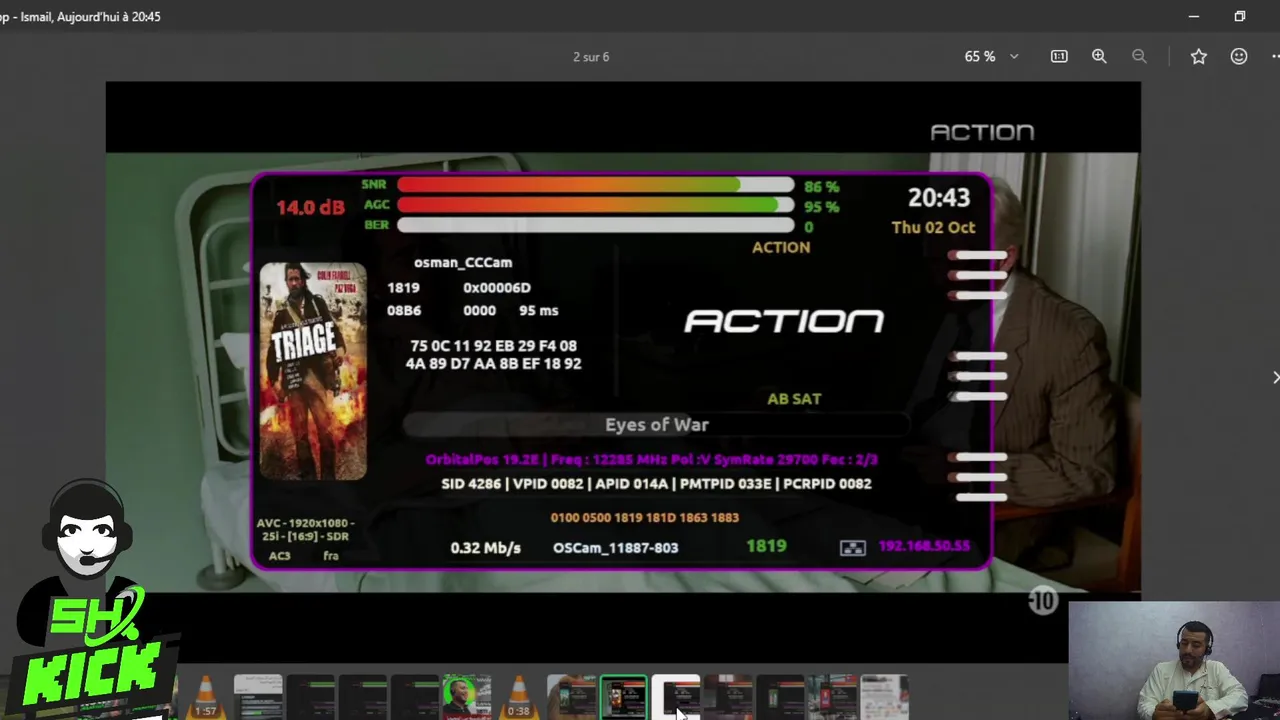Restore down the media viewer window
Image resolution: width=1280 pixels, height=720 pixels.
point(1240,17)
